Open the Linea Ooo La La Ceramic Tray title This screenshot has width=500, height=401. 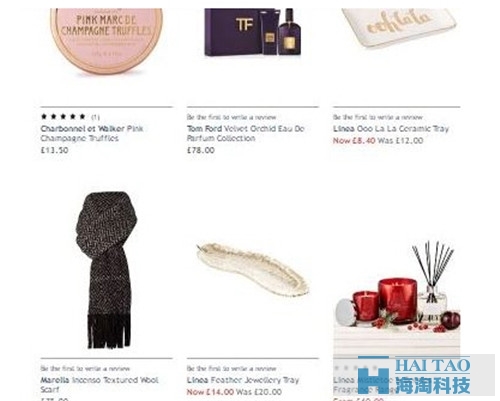391,129
